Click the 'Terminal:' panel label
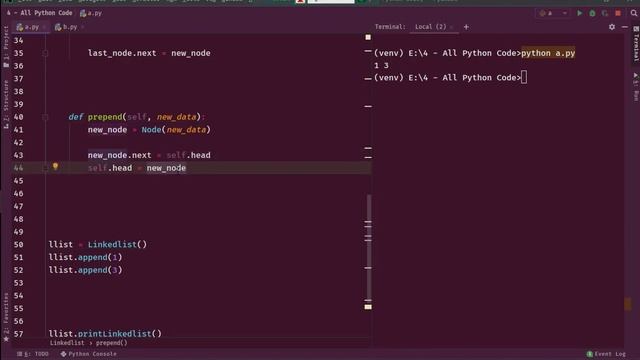The image size is (640, 360). pyautogui.click(x=390, y=27)
